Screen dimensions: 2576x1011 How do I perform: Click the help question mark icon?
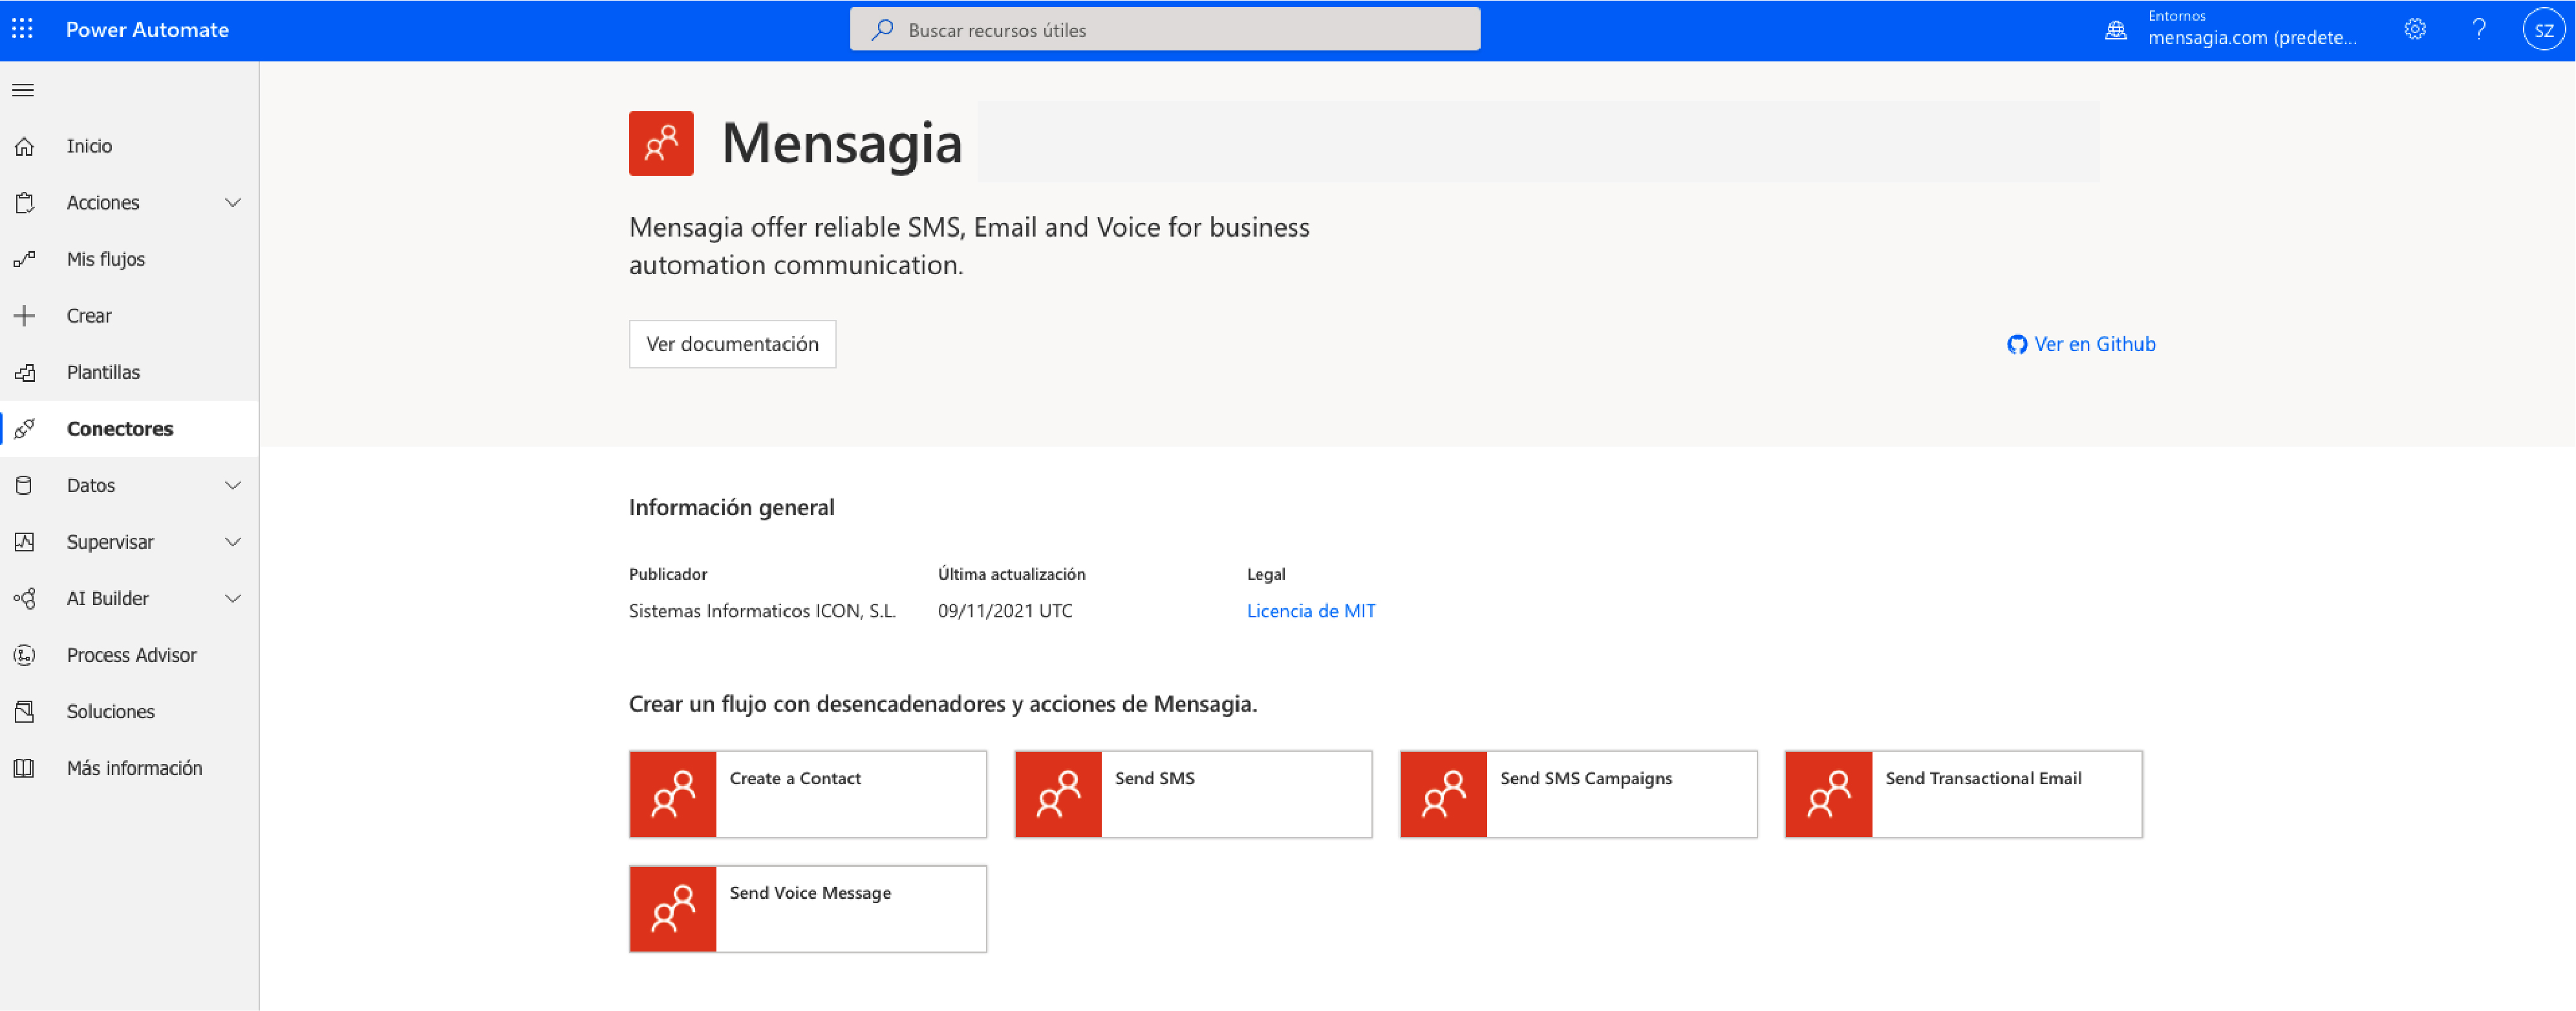[2479, 29]
